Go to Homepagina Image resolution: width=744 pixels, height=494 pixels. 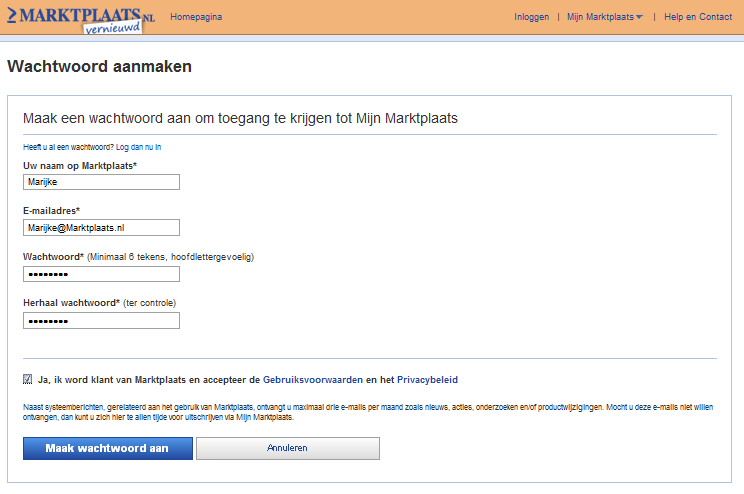pyautogui.click(x=196, y=17)
